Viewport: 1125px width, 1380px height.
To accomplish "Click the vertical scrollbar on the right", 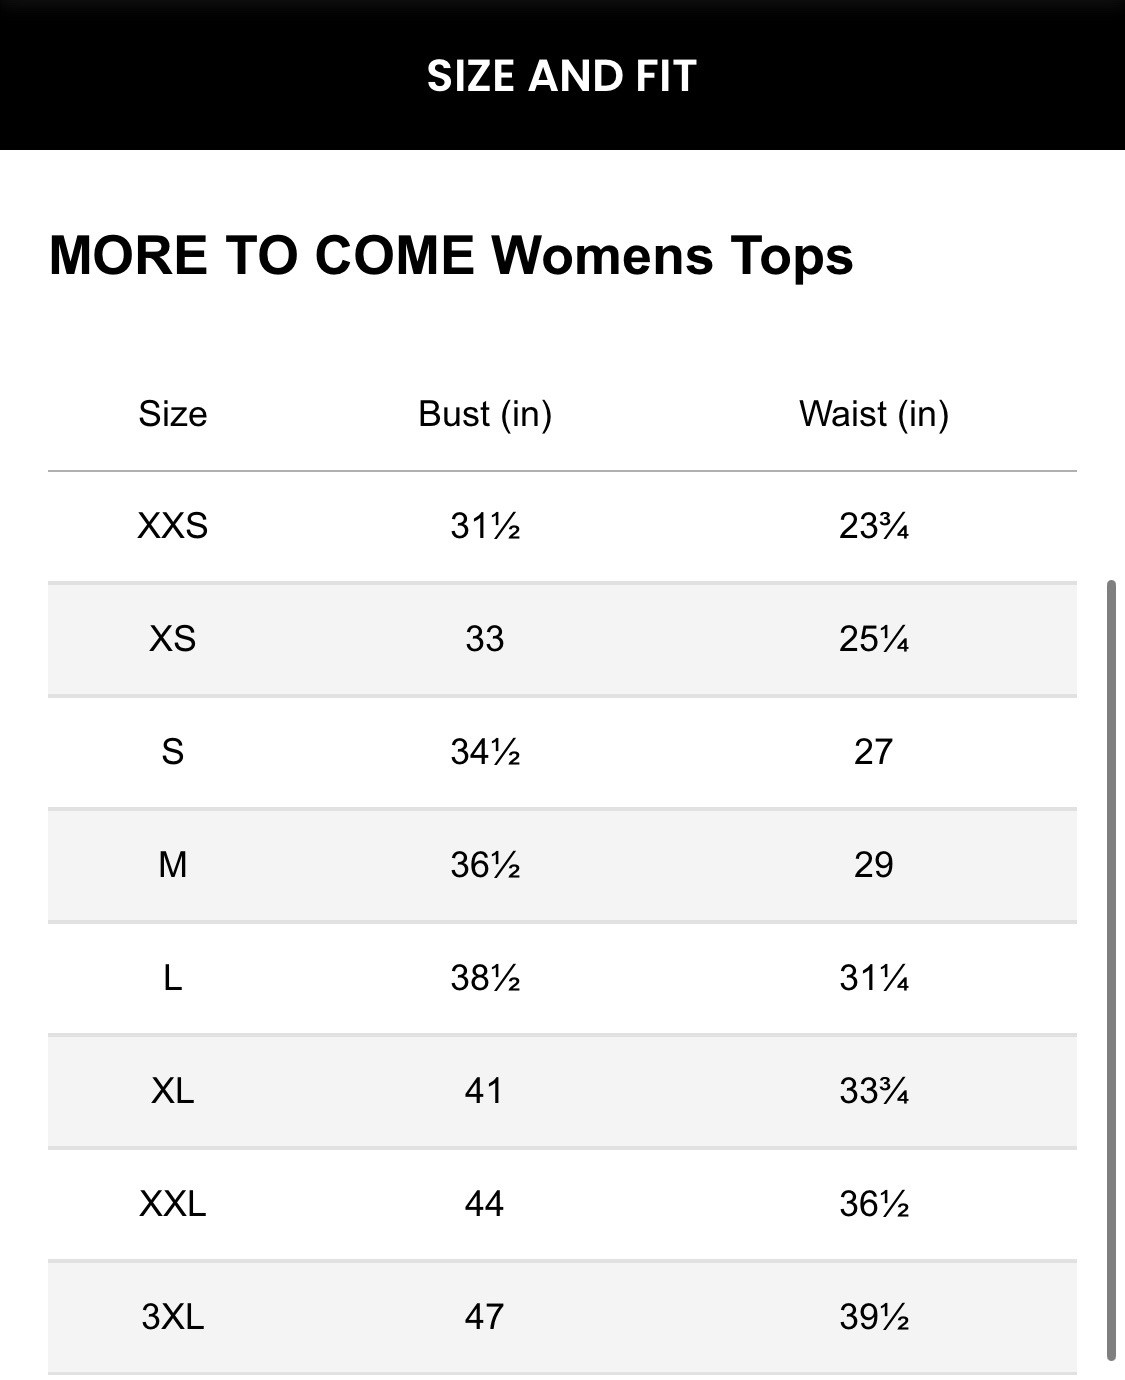I will pyautogui.click(x=1111, y=968).
